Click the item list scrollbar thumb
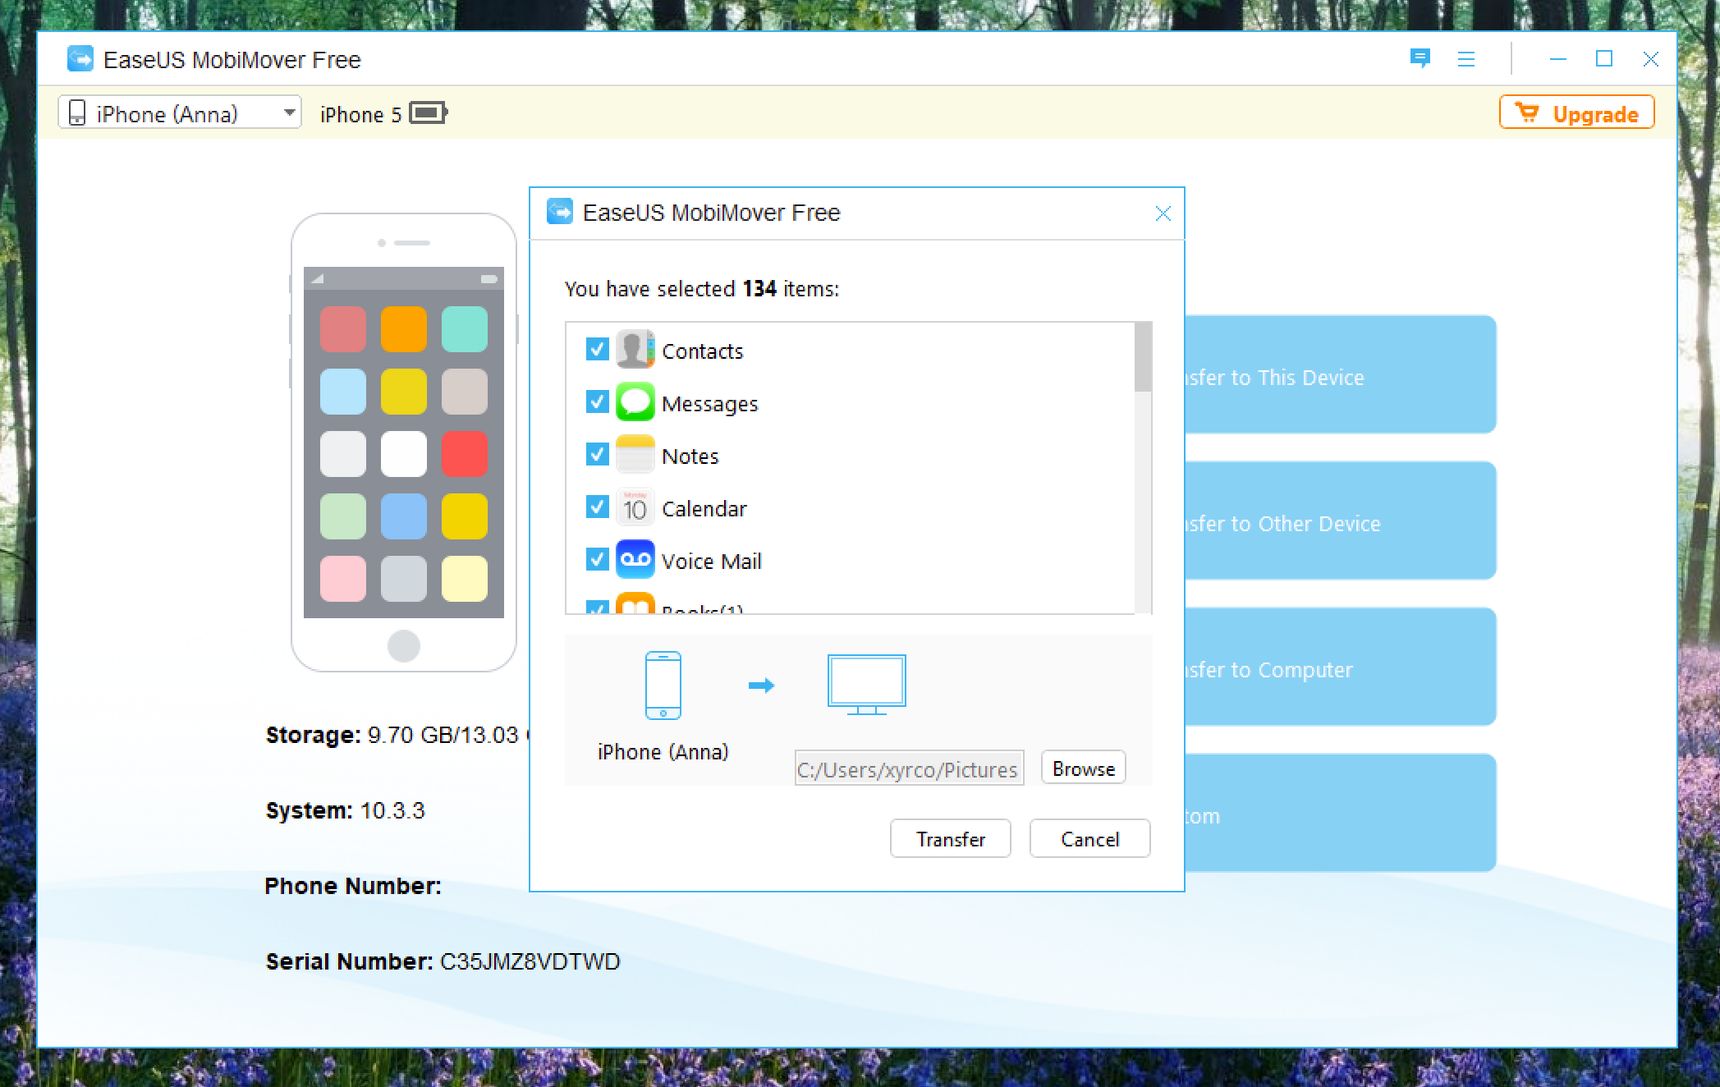The width and height of the screenshot is (1720, 1087). click(x=1143, y=357)
